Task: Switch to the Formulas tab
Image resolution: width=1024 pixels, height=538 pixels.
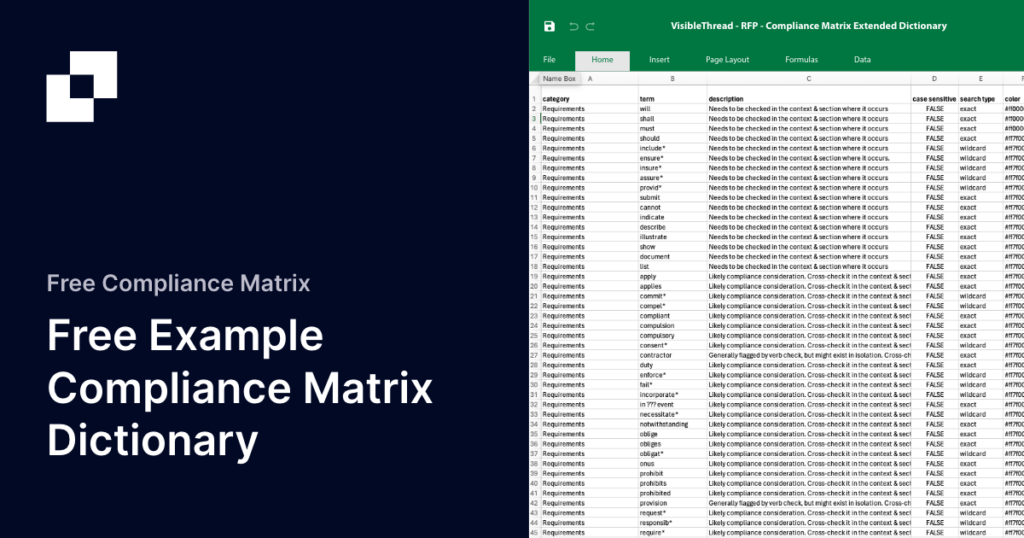Action: (x=801, y=59)
